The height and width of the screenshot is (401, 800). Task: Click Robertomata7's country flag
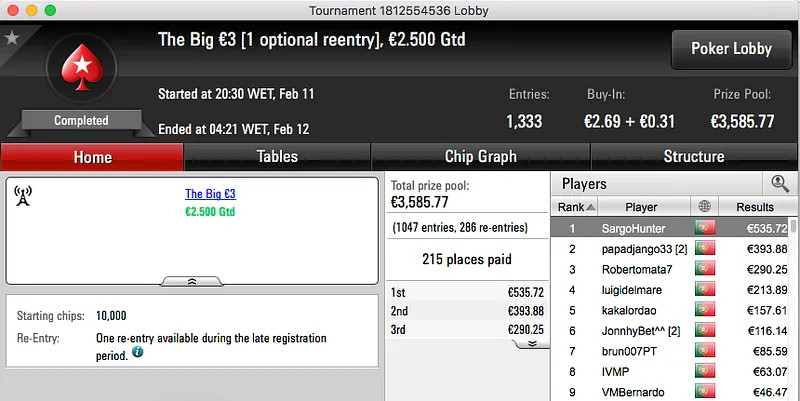point(705,269)
